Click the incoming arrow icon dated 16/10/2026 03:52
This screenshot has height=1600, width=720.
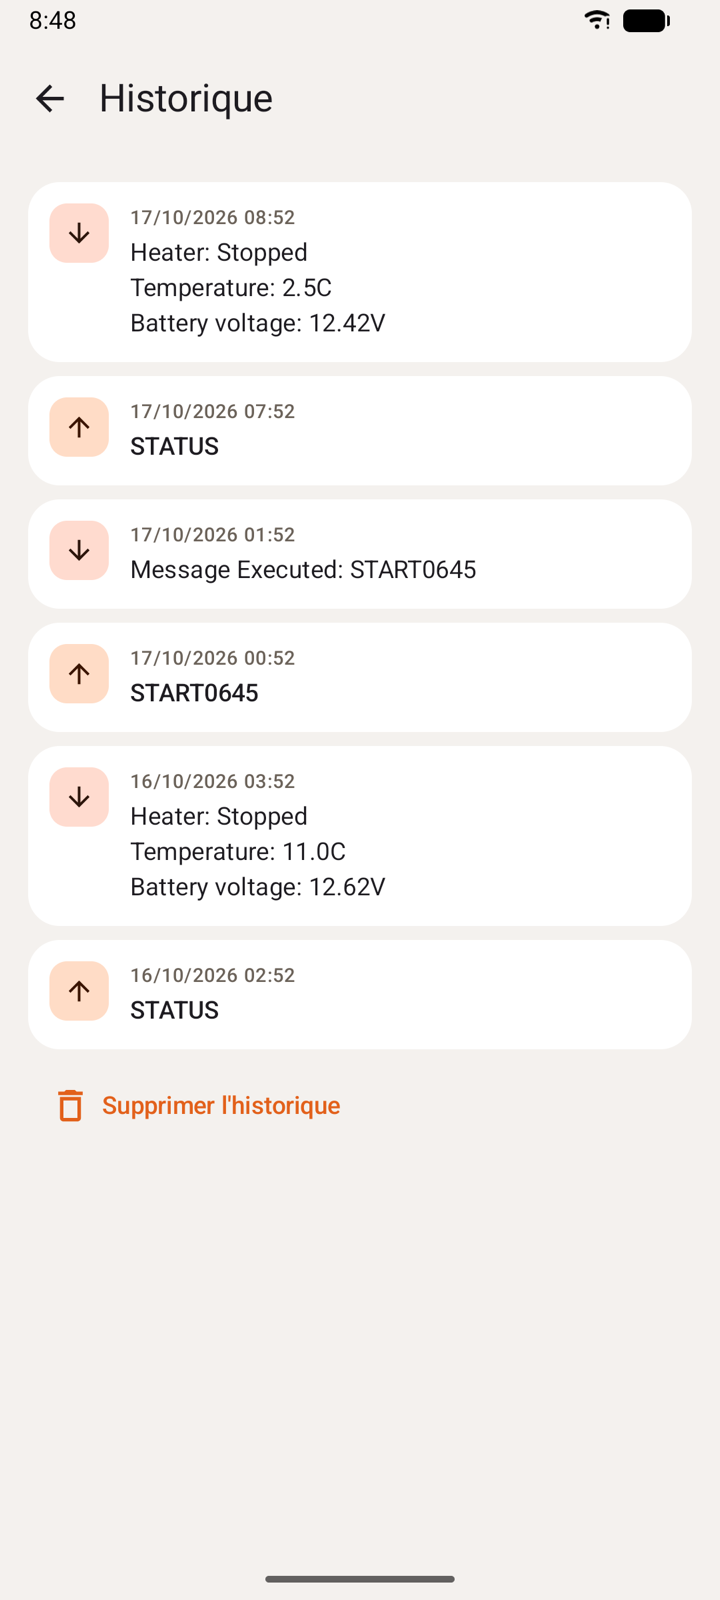pyautogui.click(x=79, y=797)
